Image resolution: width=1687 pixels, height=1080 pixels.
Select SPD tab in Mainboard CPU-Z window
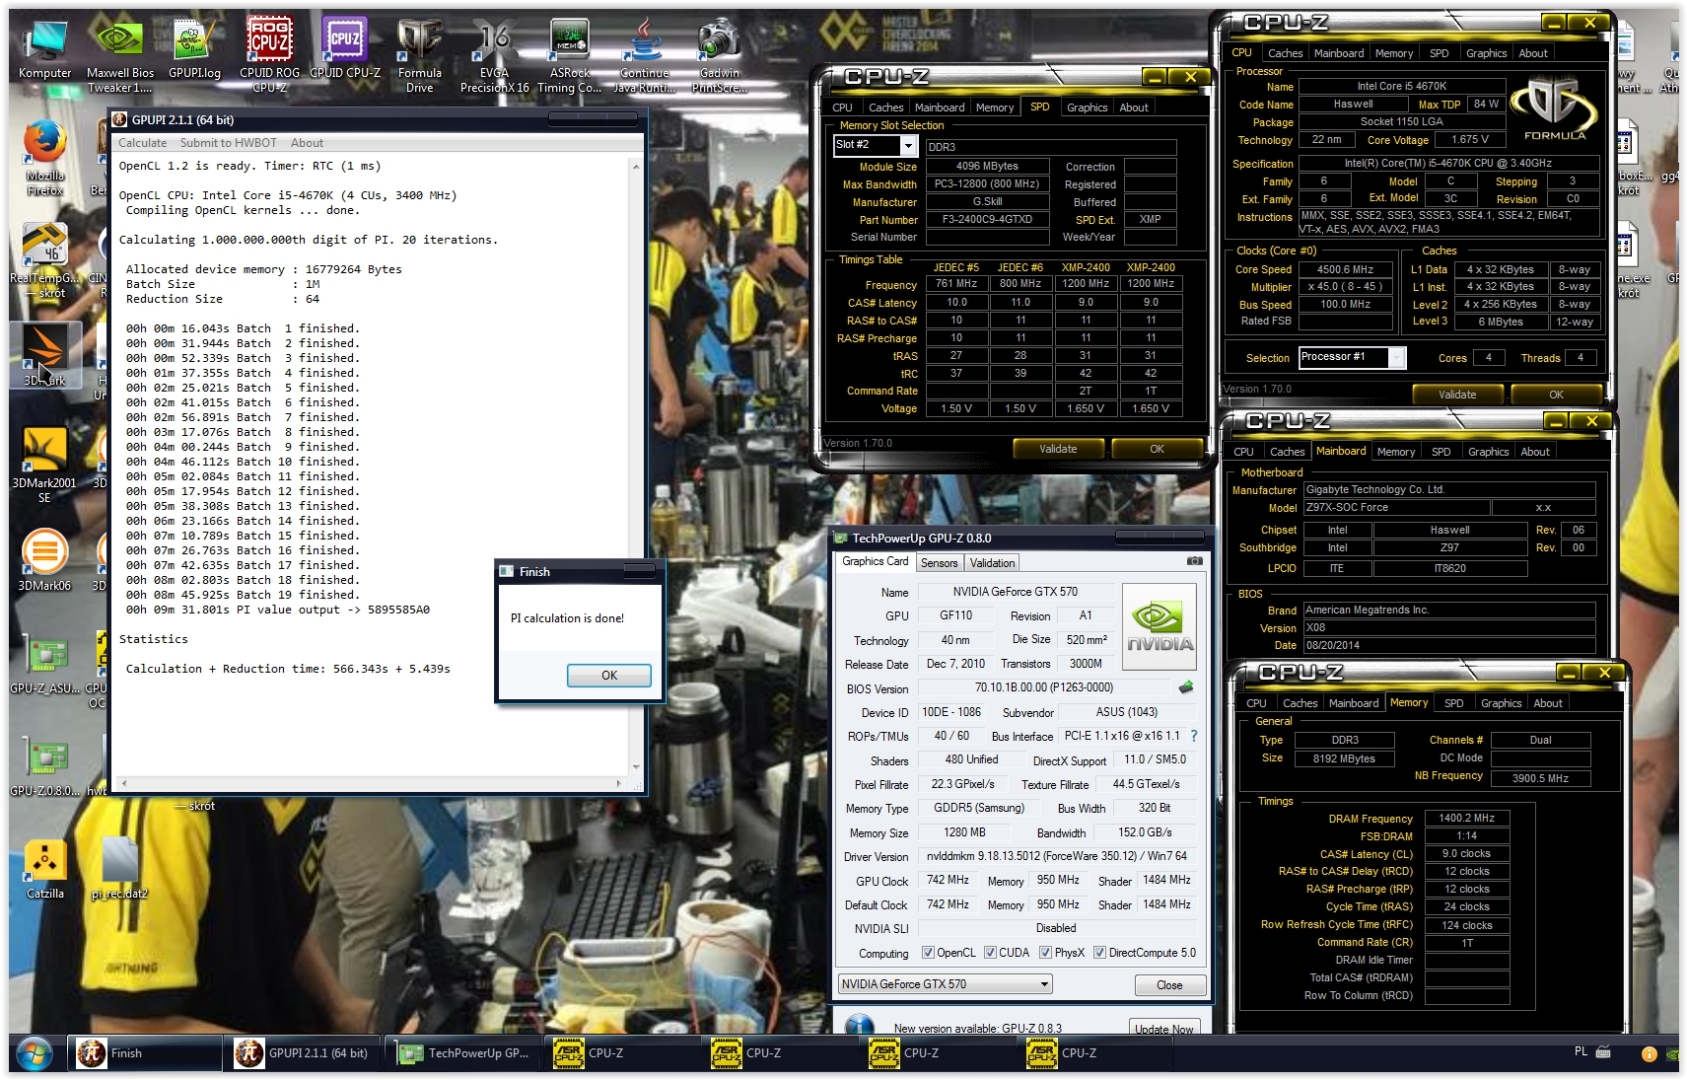pyautogui.click(x=1441, y=452)
